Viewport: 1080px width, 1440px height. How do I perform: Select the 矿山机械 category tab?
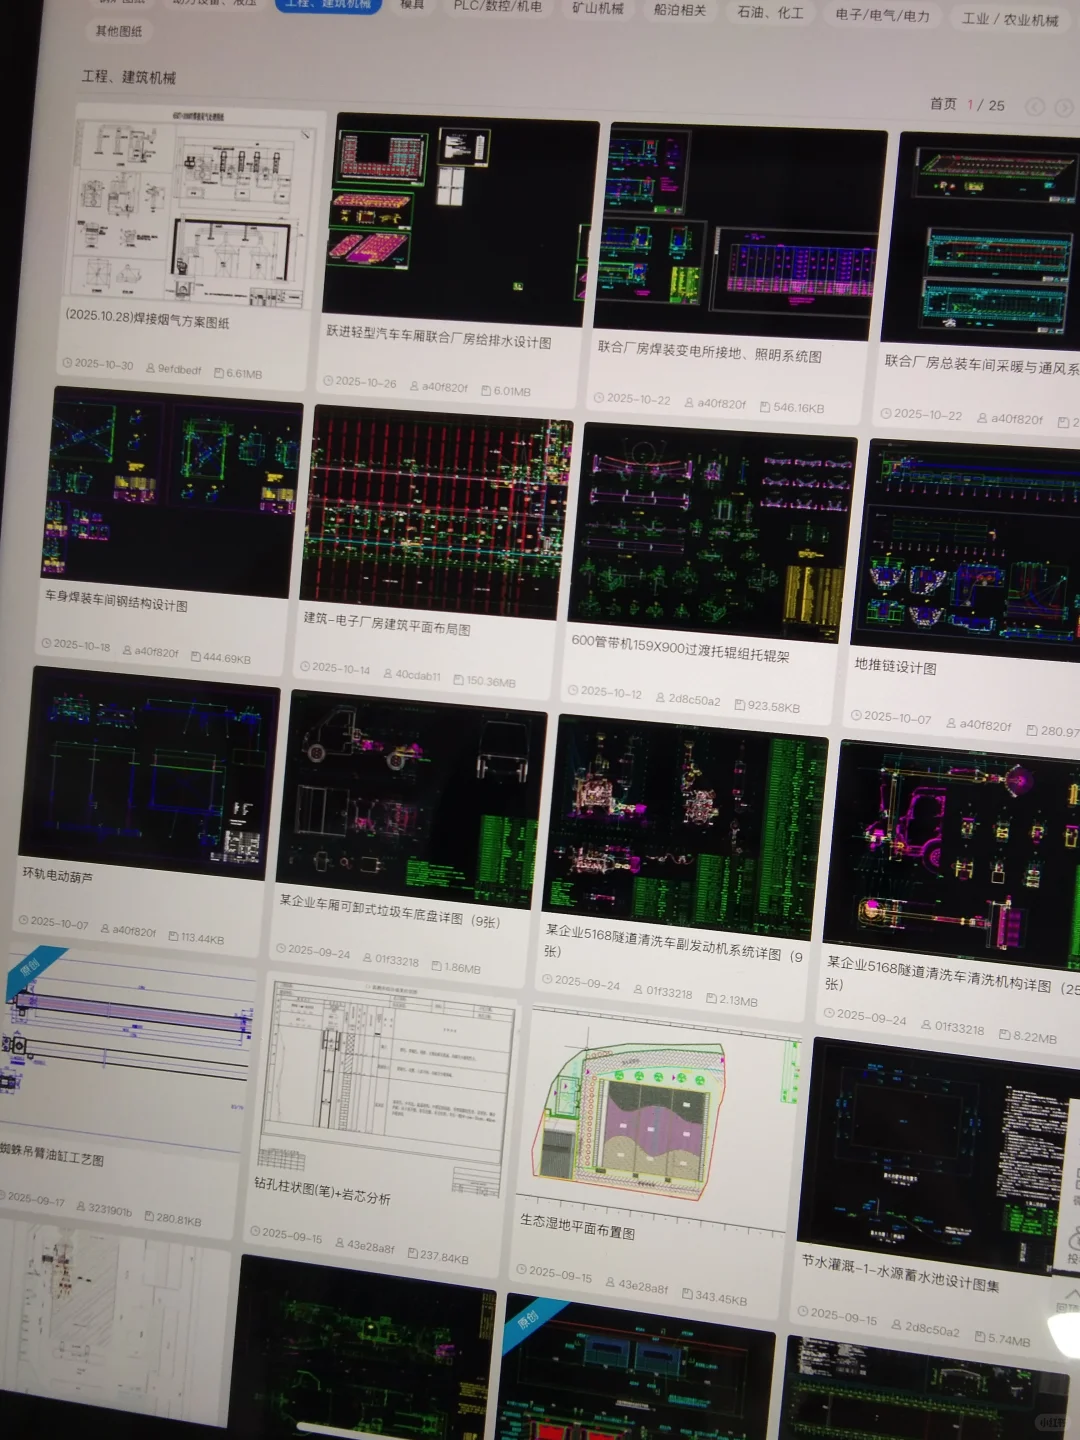tap(598, 8)
